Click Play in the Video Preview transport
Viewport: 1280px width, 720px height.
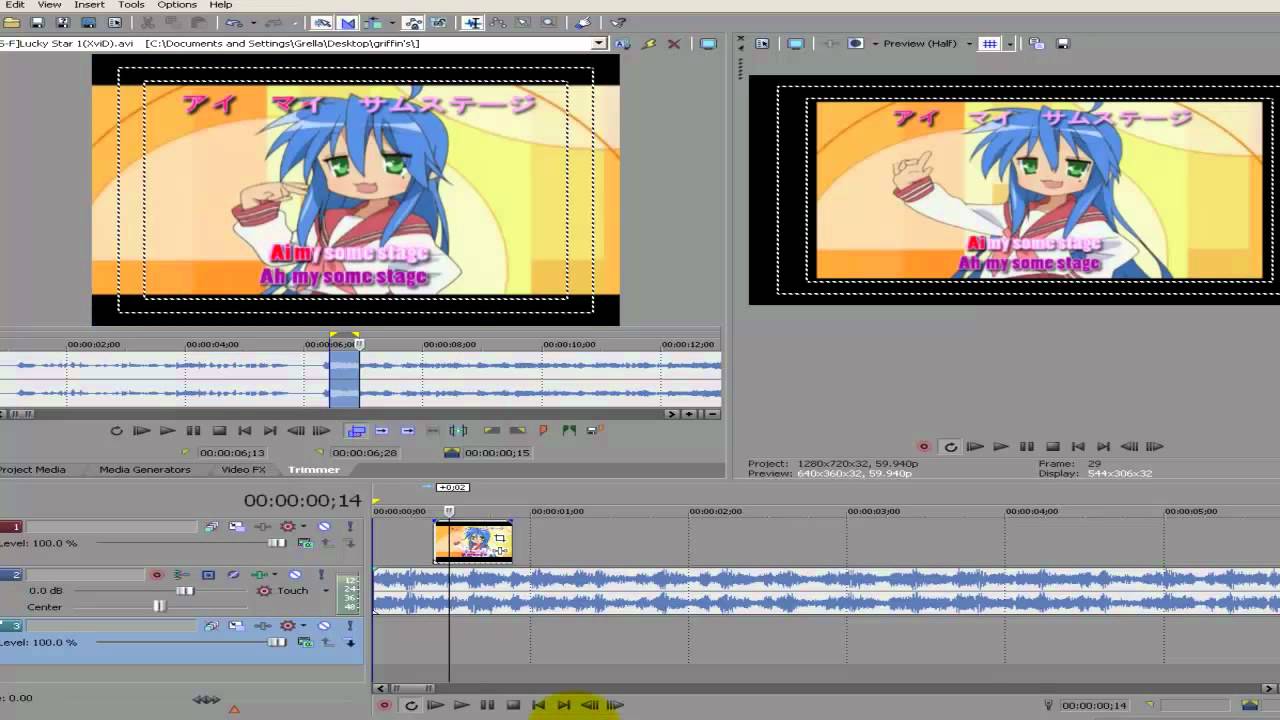[1001, 447]
